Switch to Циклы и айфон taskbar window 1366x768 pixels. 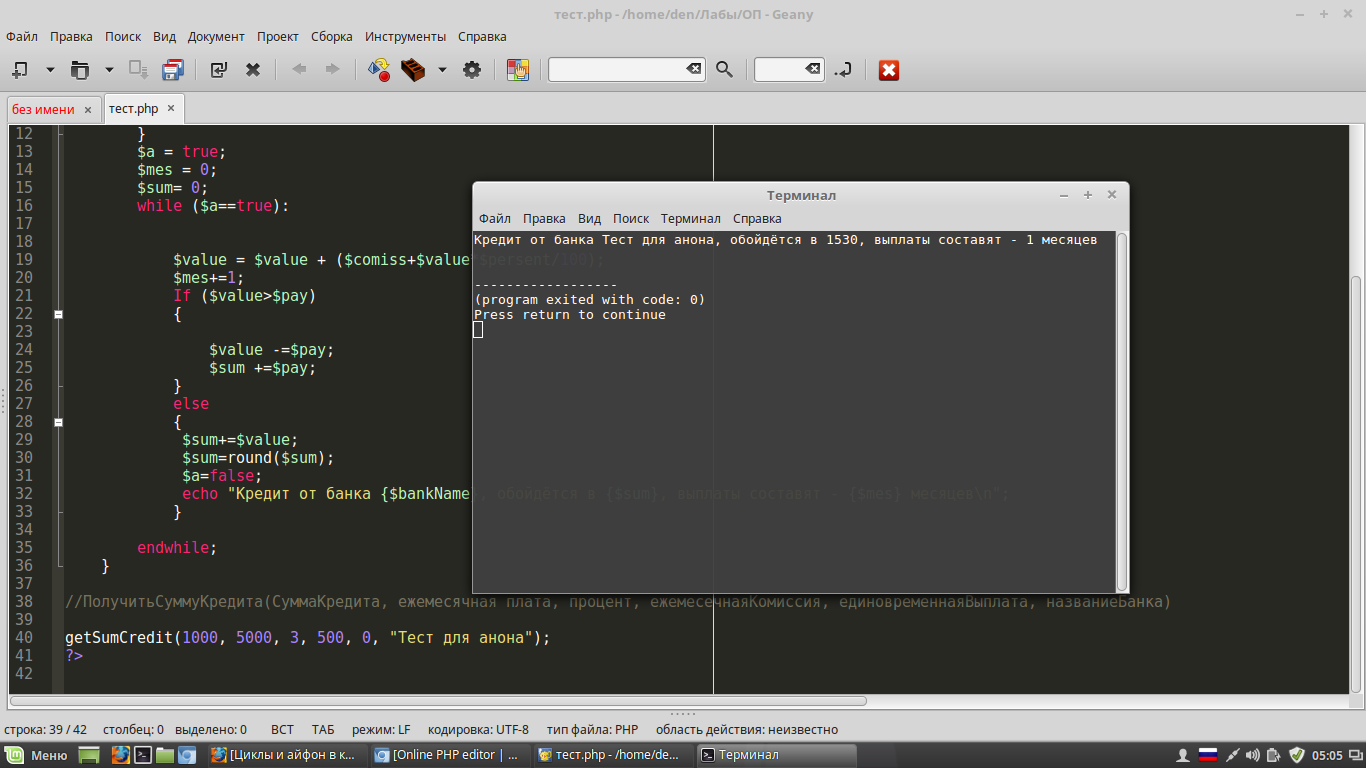[x=285, y=755]
